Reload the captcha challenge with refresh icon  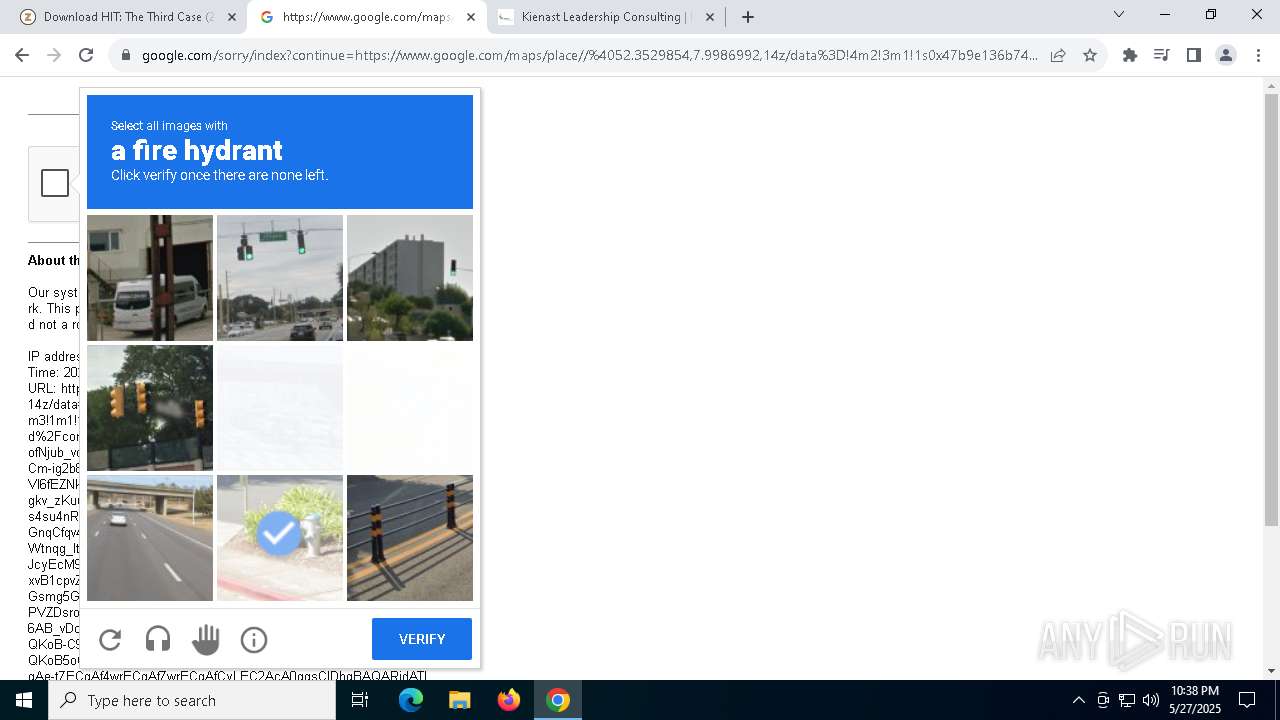pyautogui.click(x=110, y=639)
